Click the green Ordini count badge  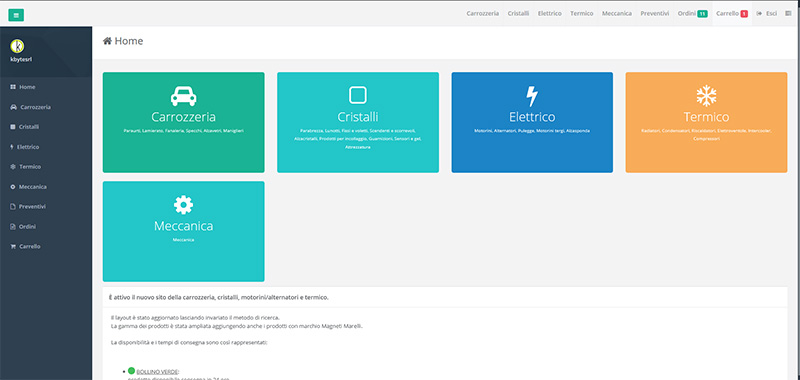tap(702, 14)
